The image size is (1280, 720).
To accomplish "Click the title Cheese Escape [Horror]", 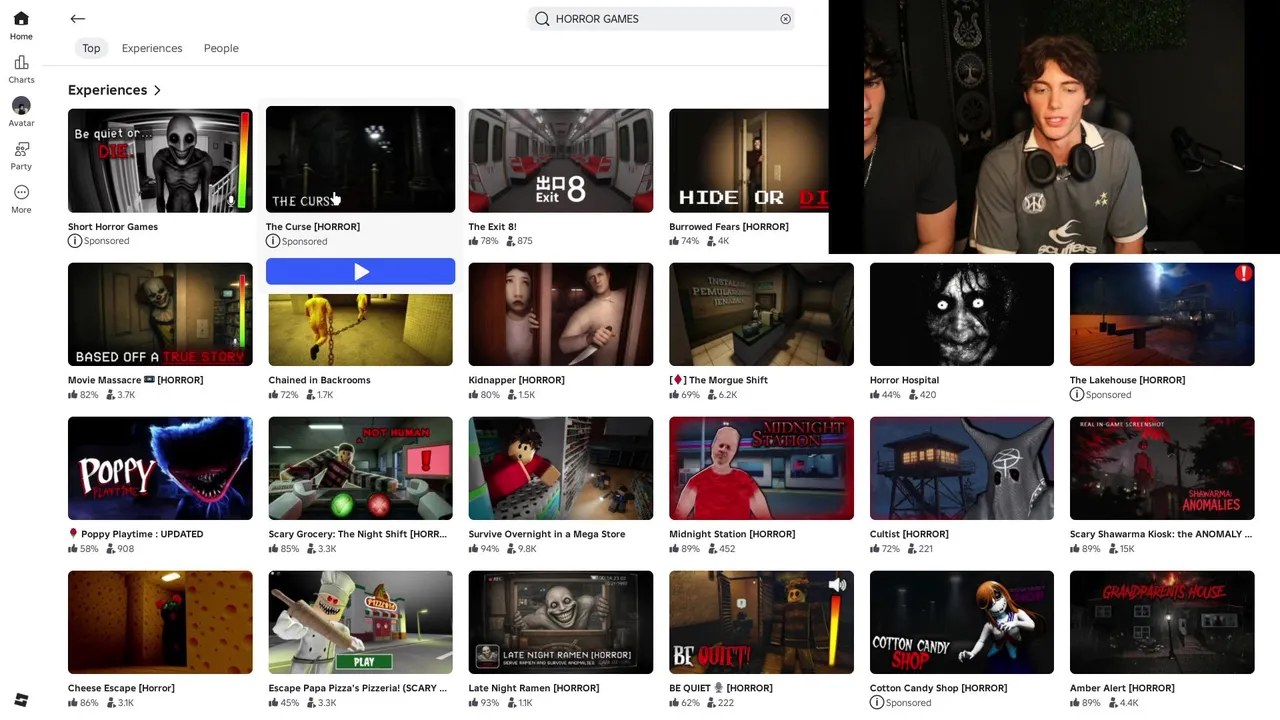I will pyautogui.click(x=121, y=688).
